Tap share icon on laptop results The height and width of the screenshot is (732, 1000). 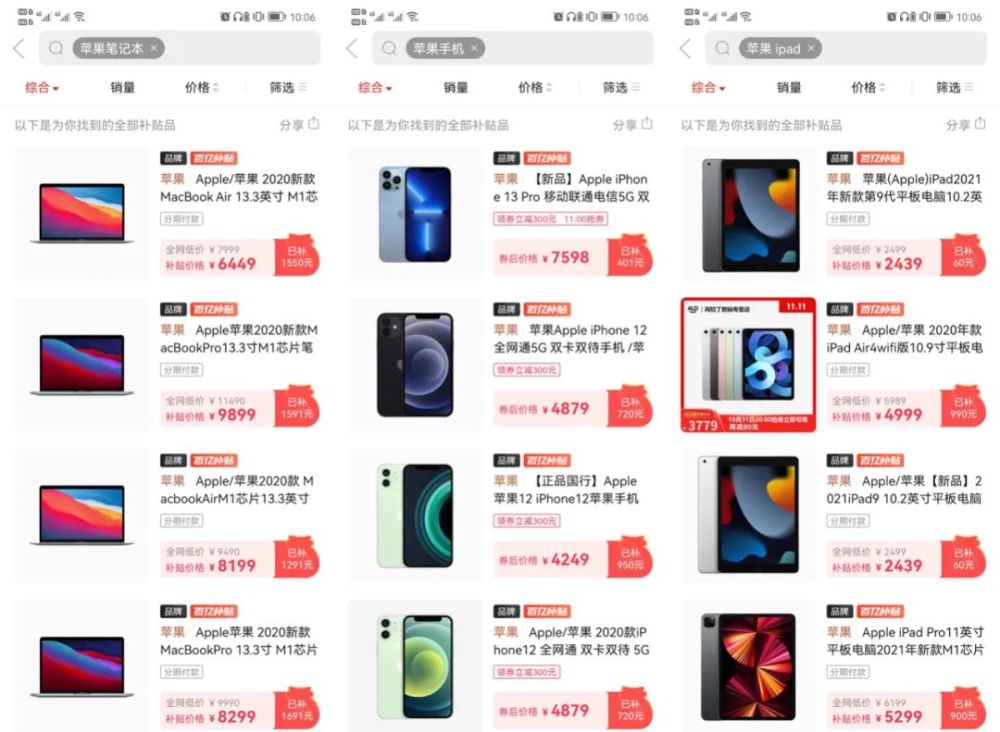click(x=314, y=124)
